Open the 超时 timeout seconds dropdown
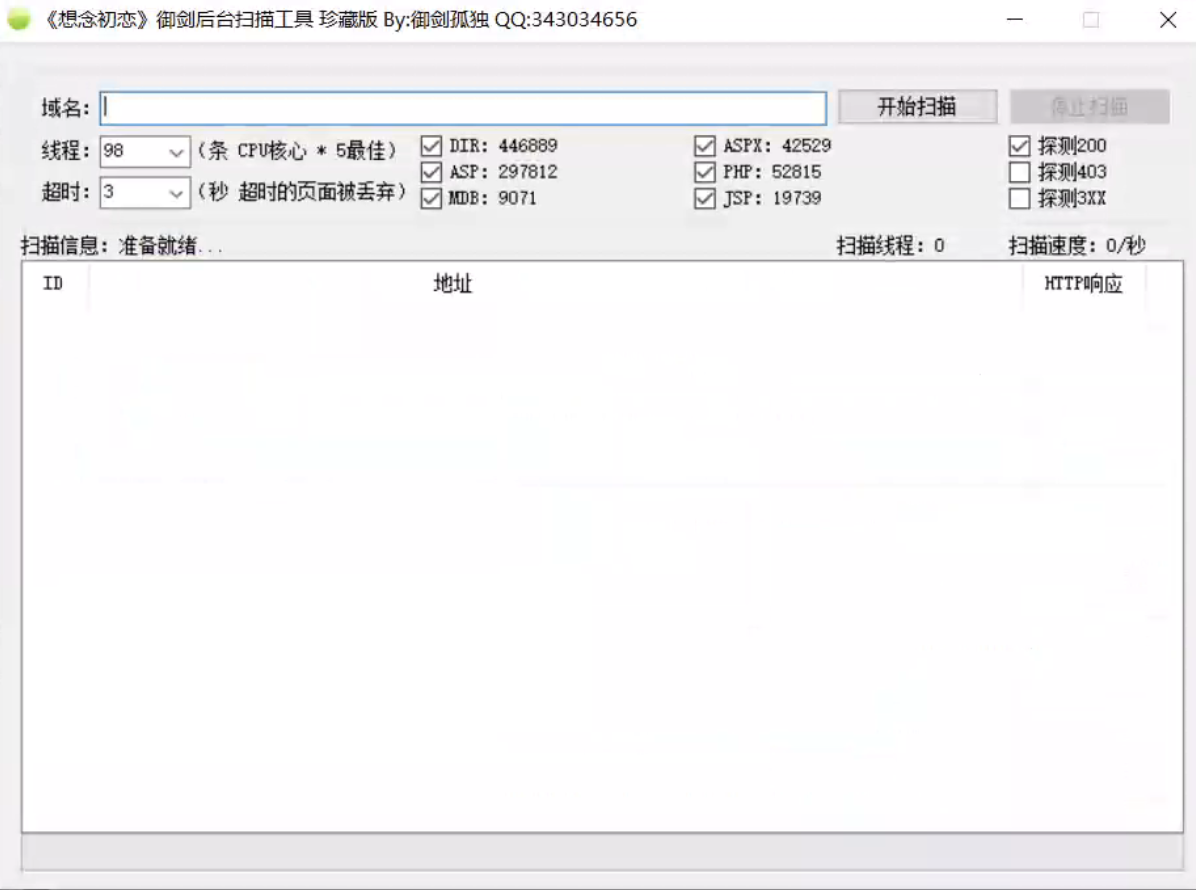The height and width of the screenshot is (890, 1196). point(176,191)
